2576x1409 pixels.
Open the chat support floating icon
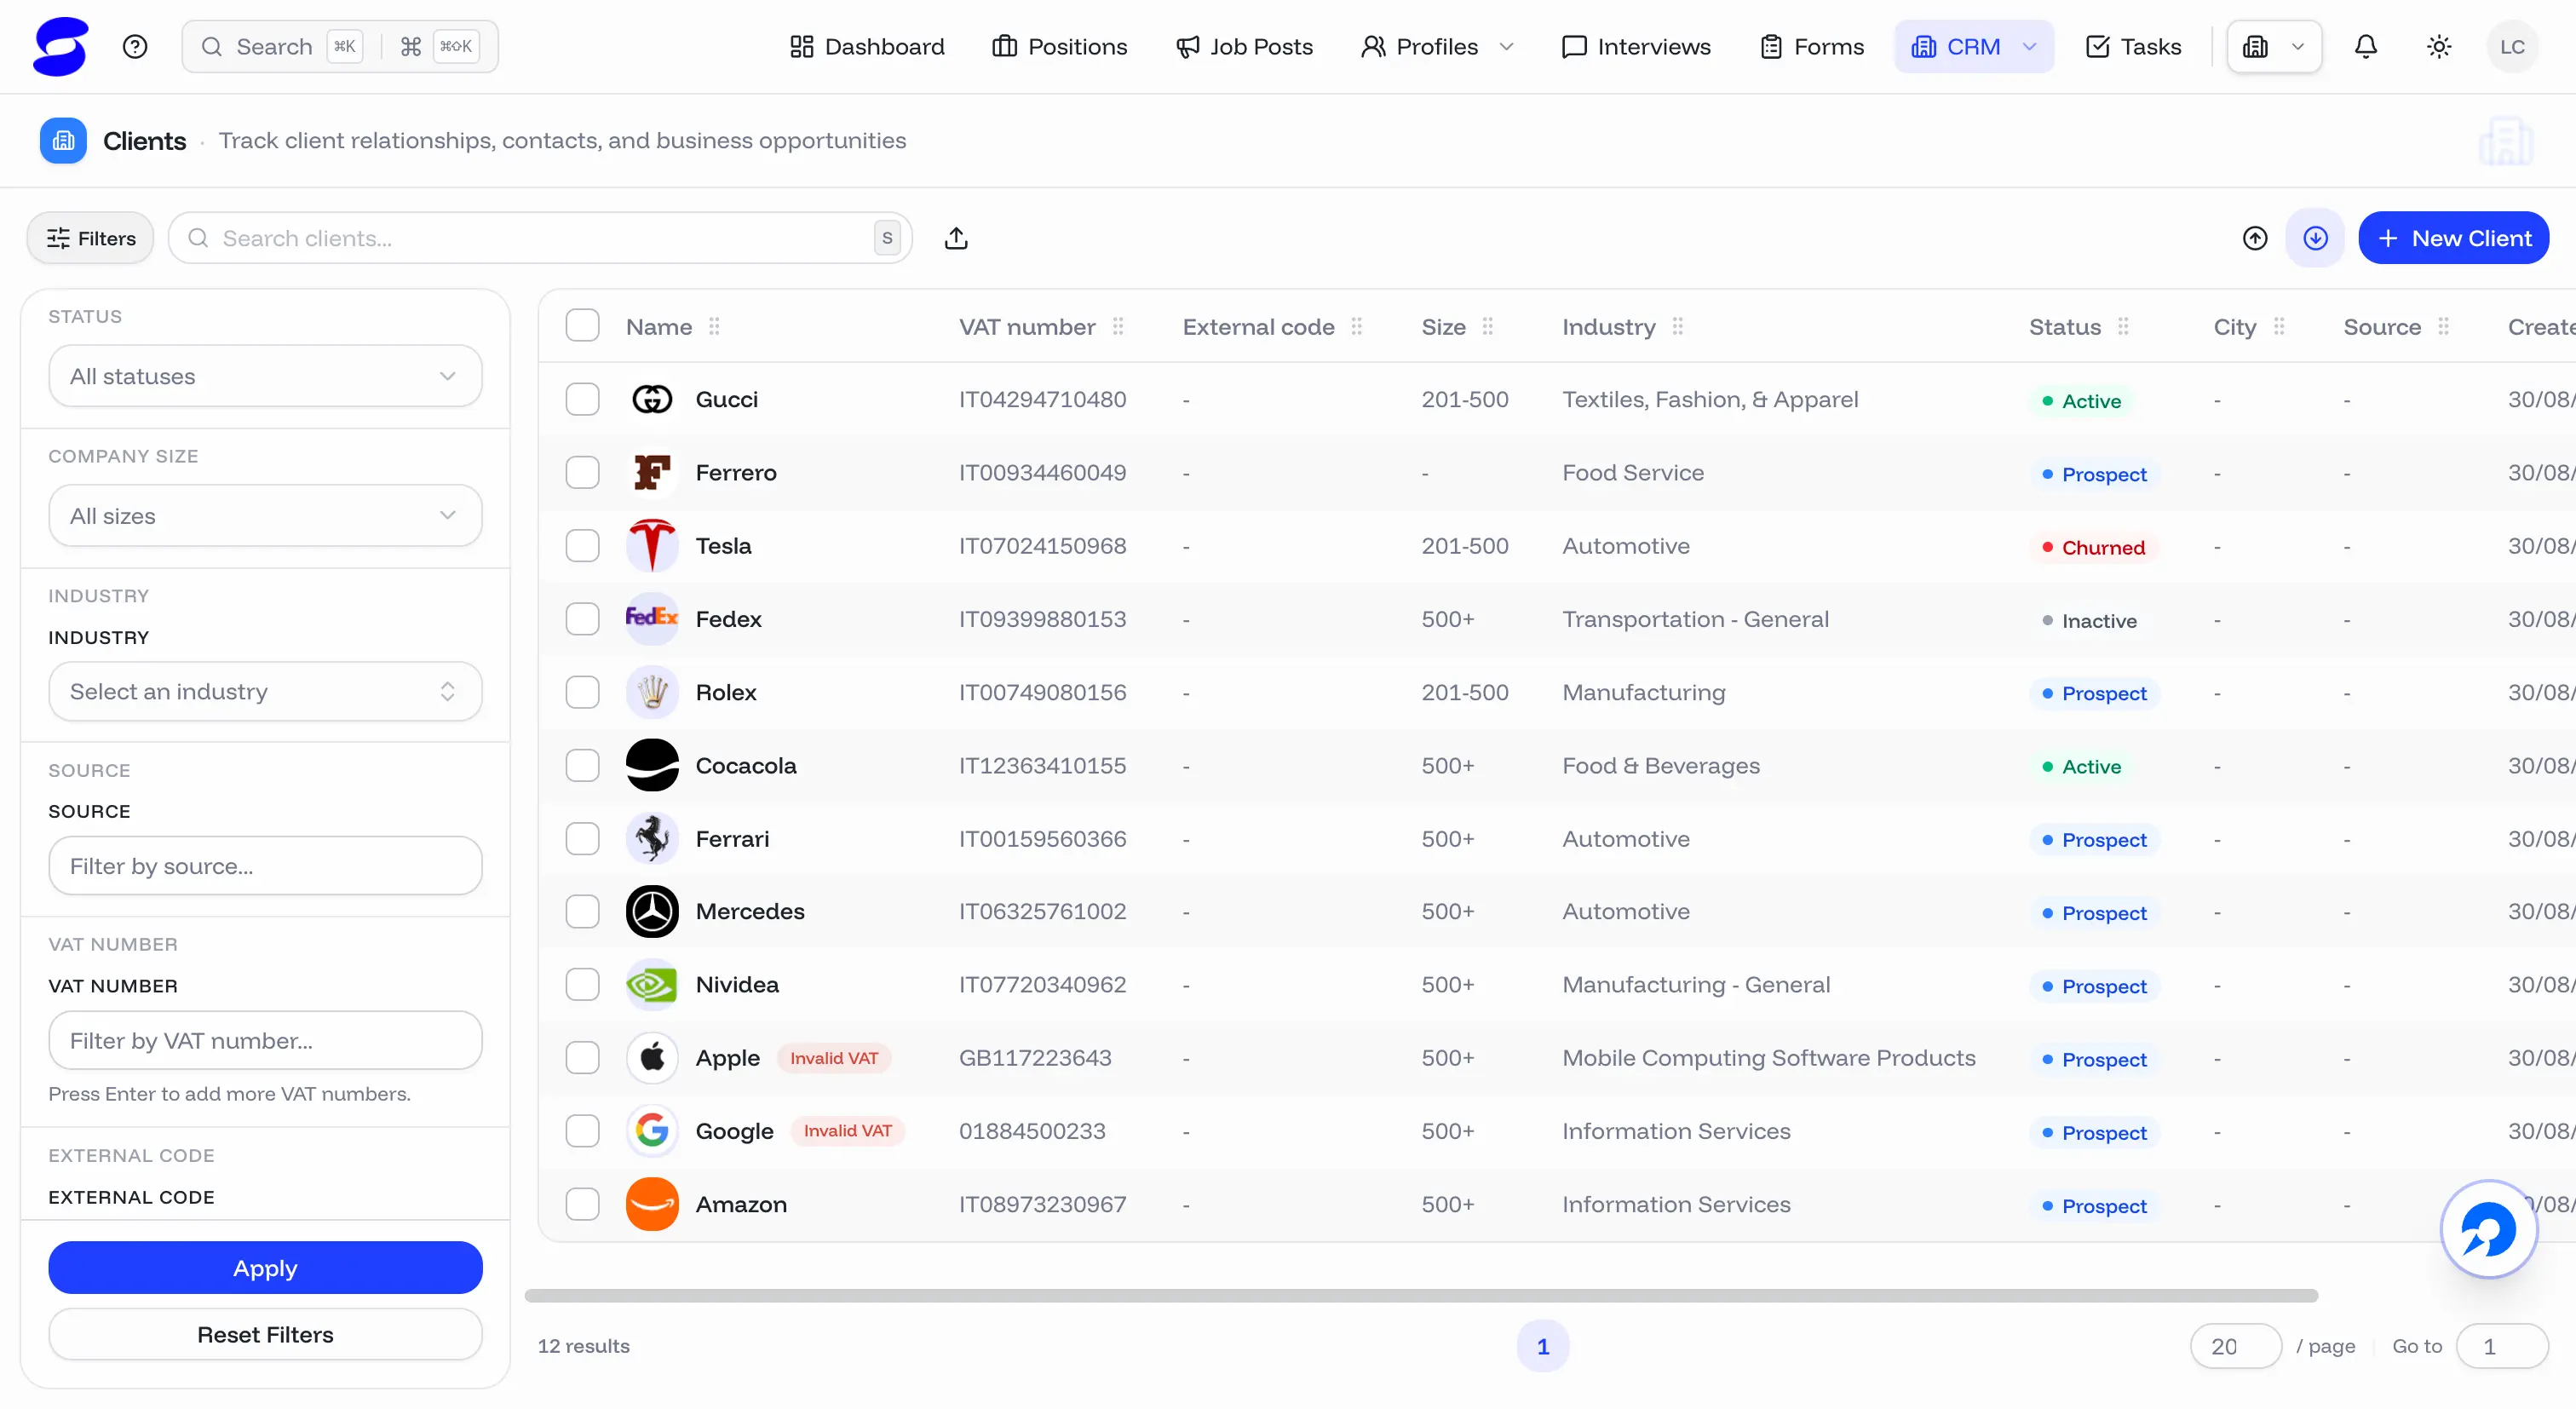[x=2489, y=1229]
